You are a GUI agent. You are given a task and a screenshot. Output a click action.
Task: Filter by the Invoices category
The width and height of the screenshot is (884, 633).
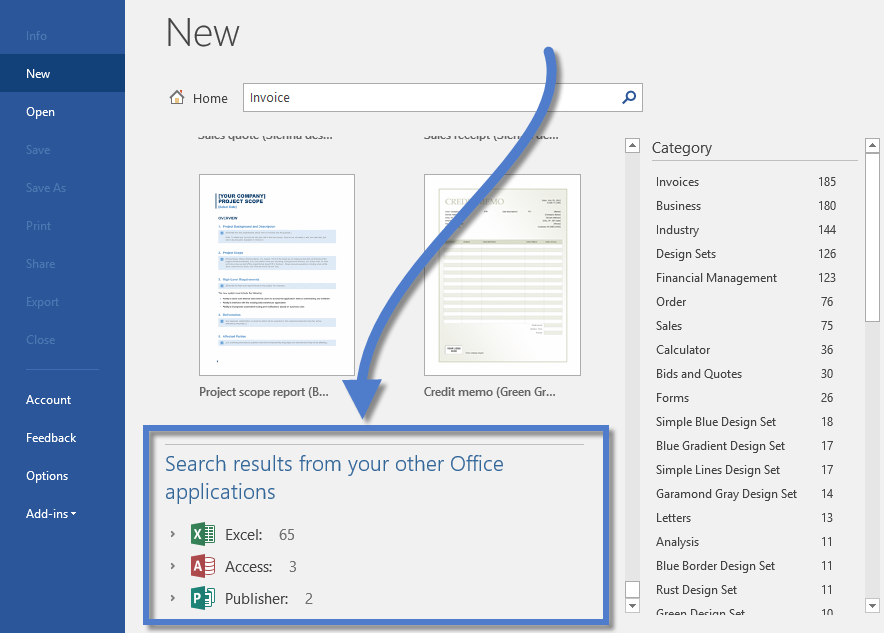coord(677,182)
